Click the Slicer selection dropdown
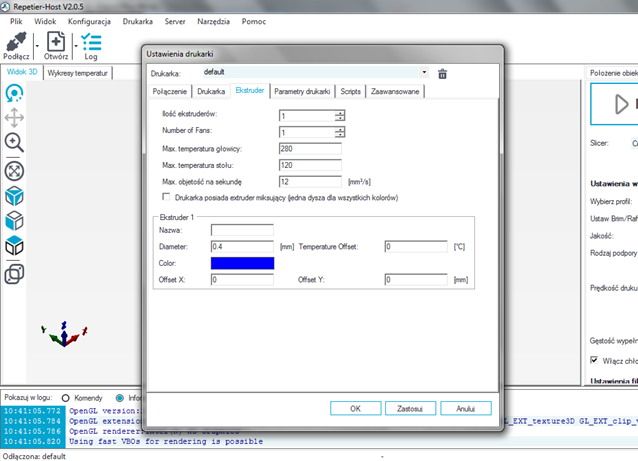The image size is (638, 461). point(634,143)
